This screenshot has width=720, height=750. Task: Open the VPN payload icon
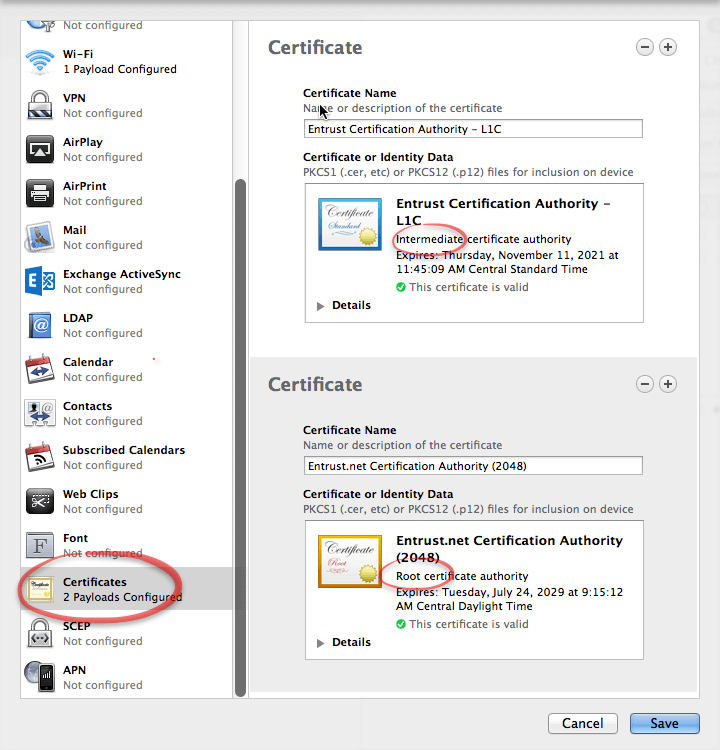(40, 105)
